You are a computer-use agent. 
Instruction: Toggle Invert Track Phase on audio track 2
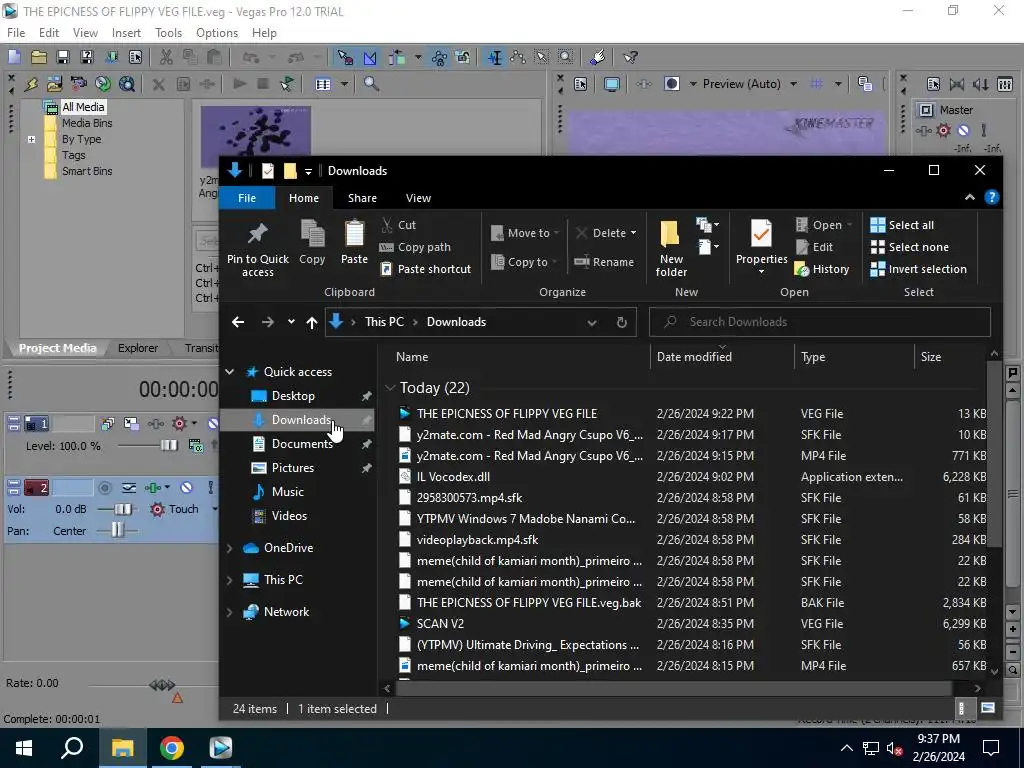click(129, 487)
